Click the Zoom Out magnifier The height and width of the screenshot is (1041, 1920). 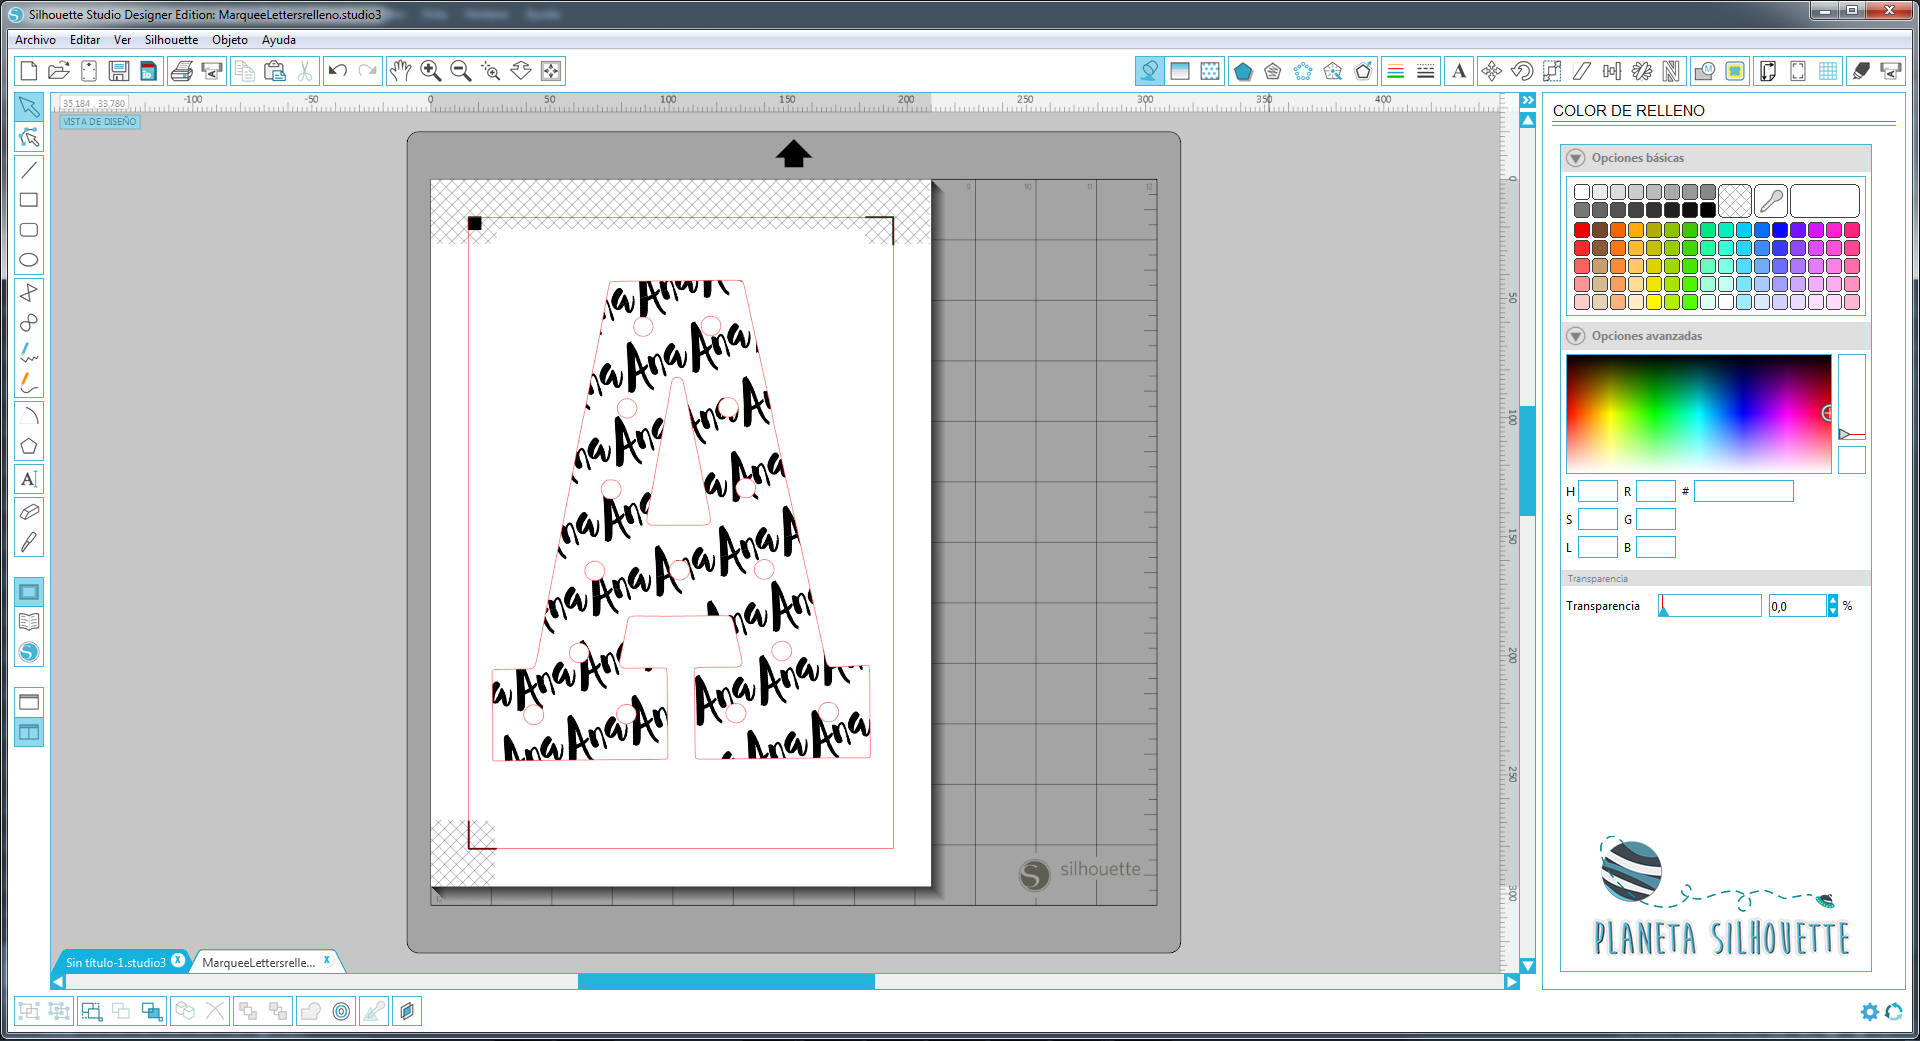point(461,71)
